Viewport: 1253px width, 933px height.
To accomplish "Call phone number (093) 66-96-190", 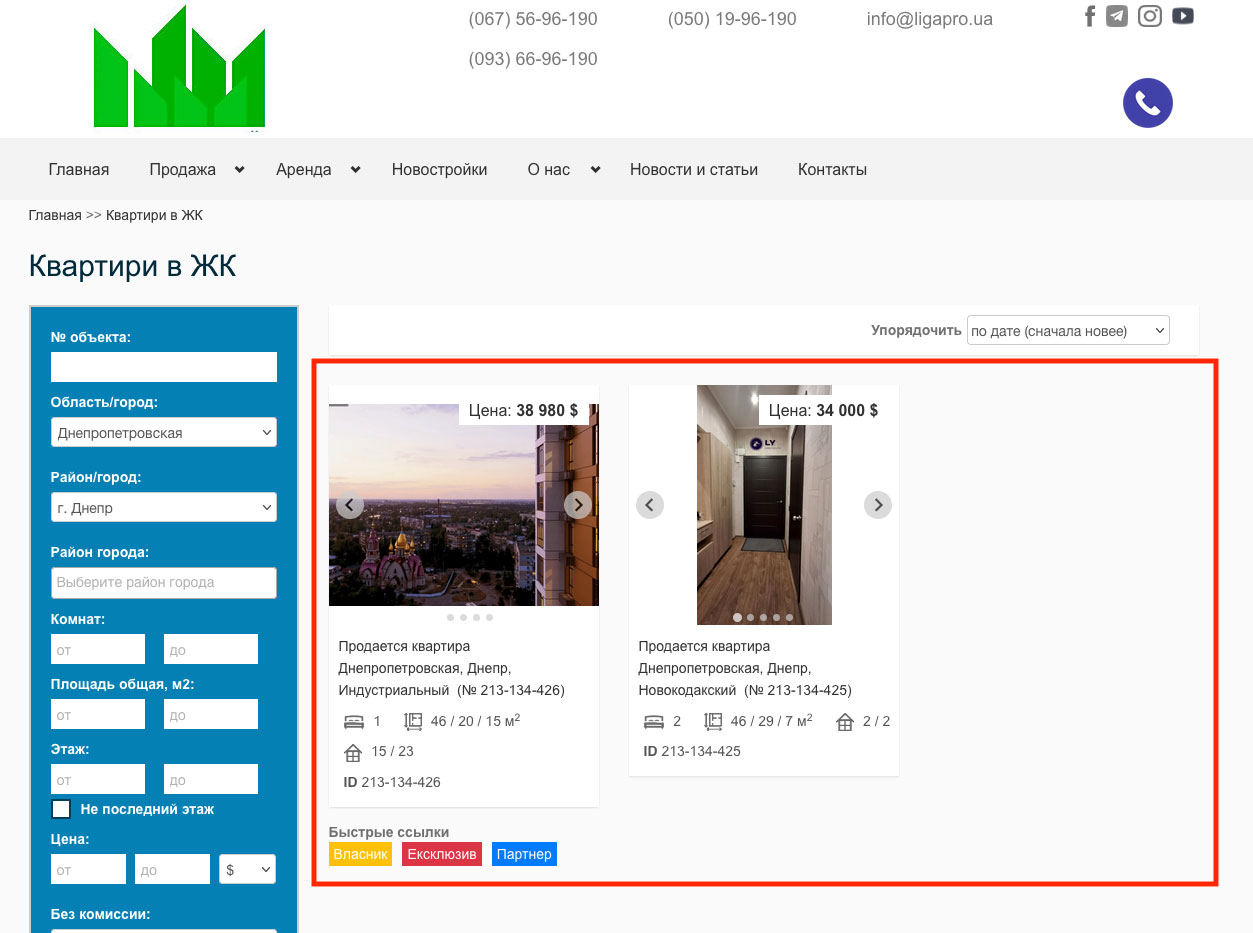I will coord(533,59).
